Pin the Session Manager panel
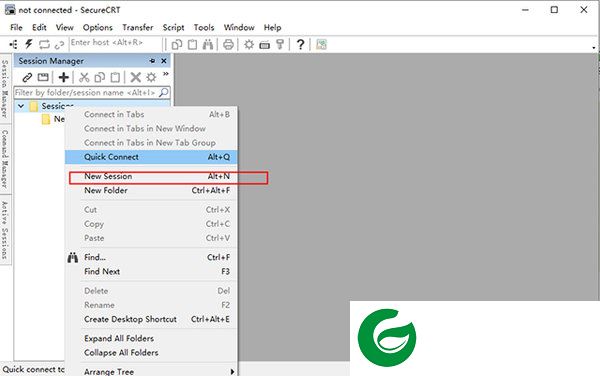 [152, 61]
